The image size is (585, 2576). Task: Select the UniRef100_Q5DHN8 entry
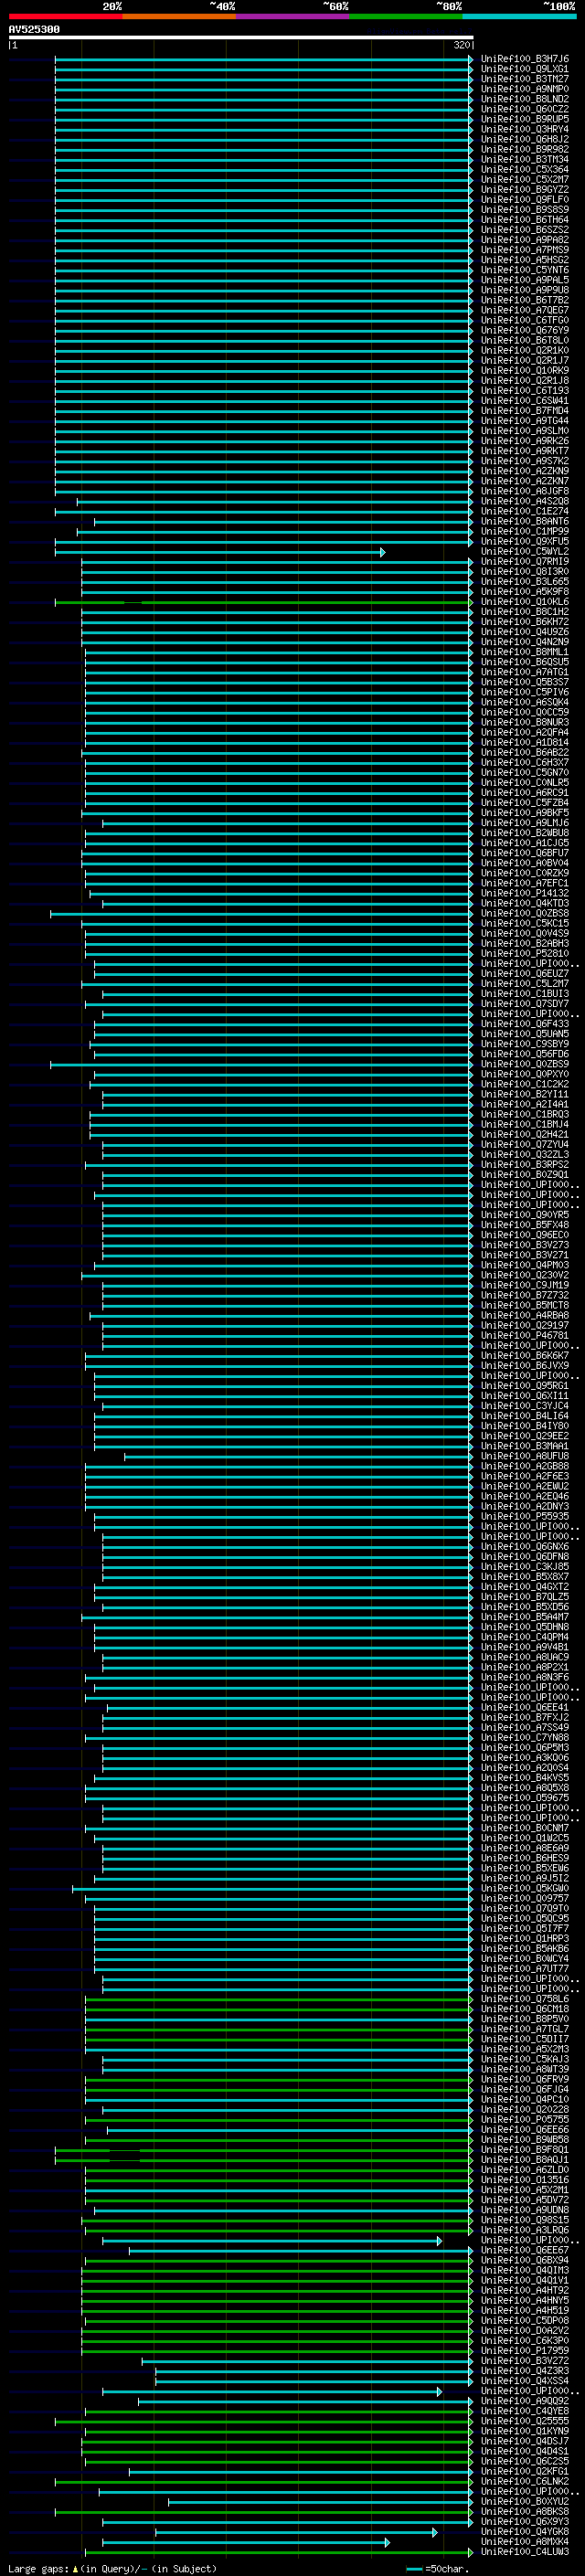tap(525, 1628)
